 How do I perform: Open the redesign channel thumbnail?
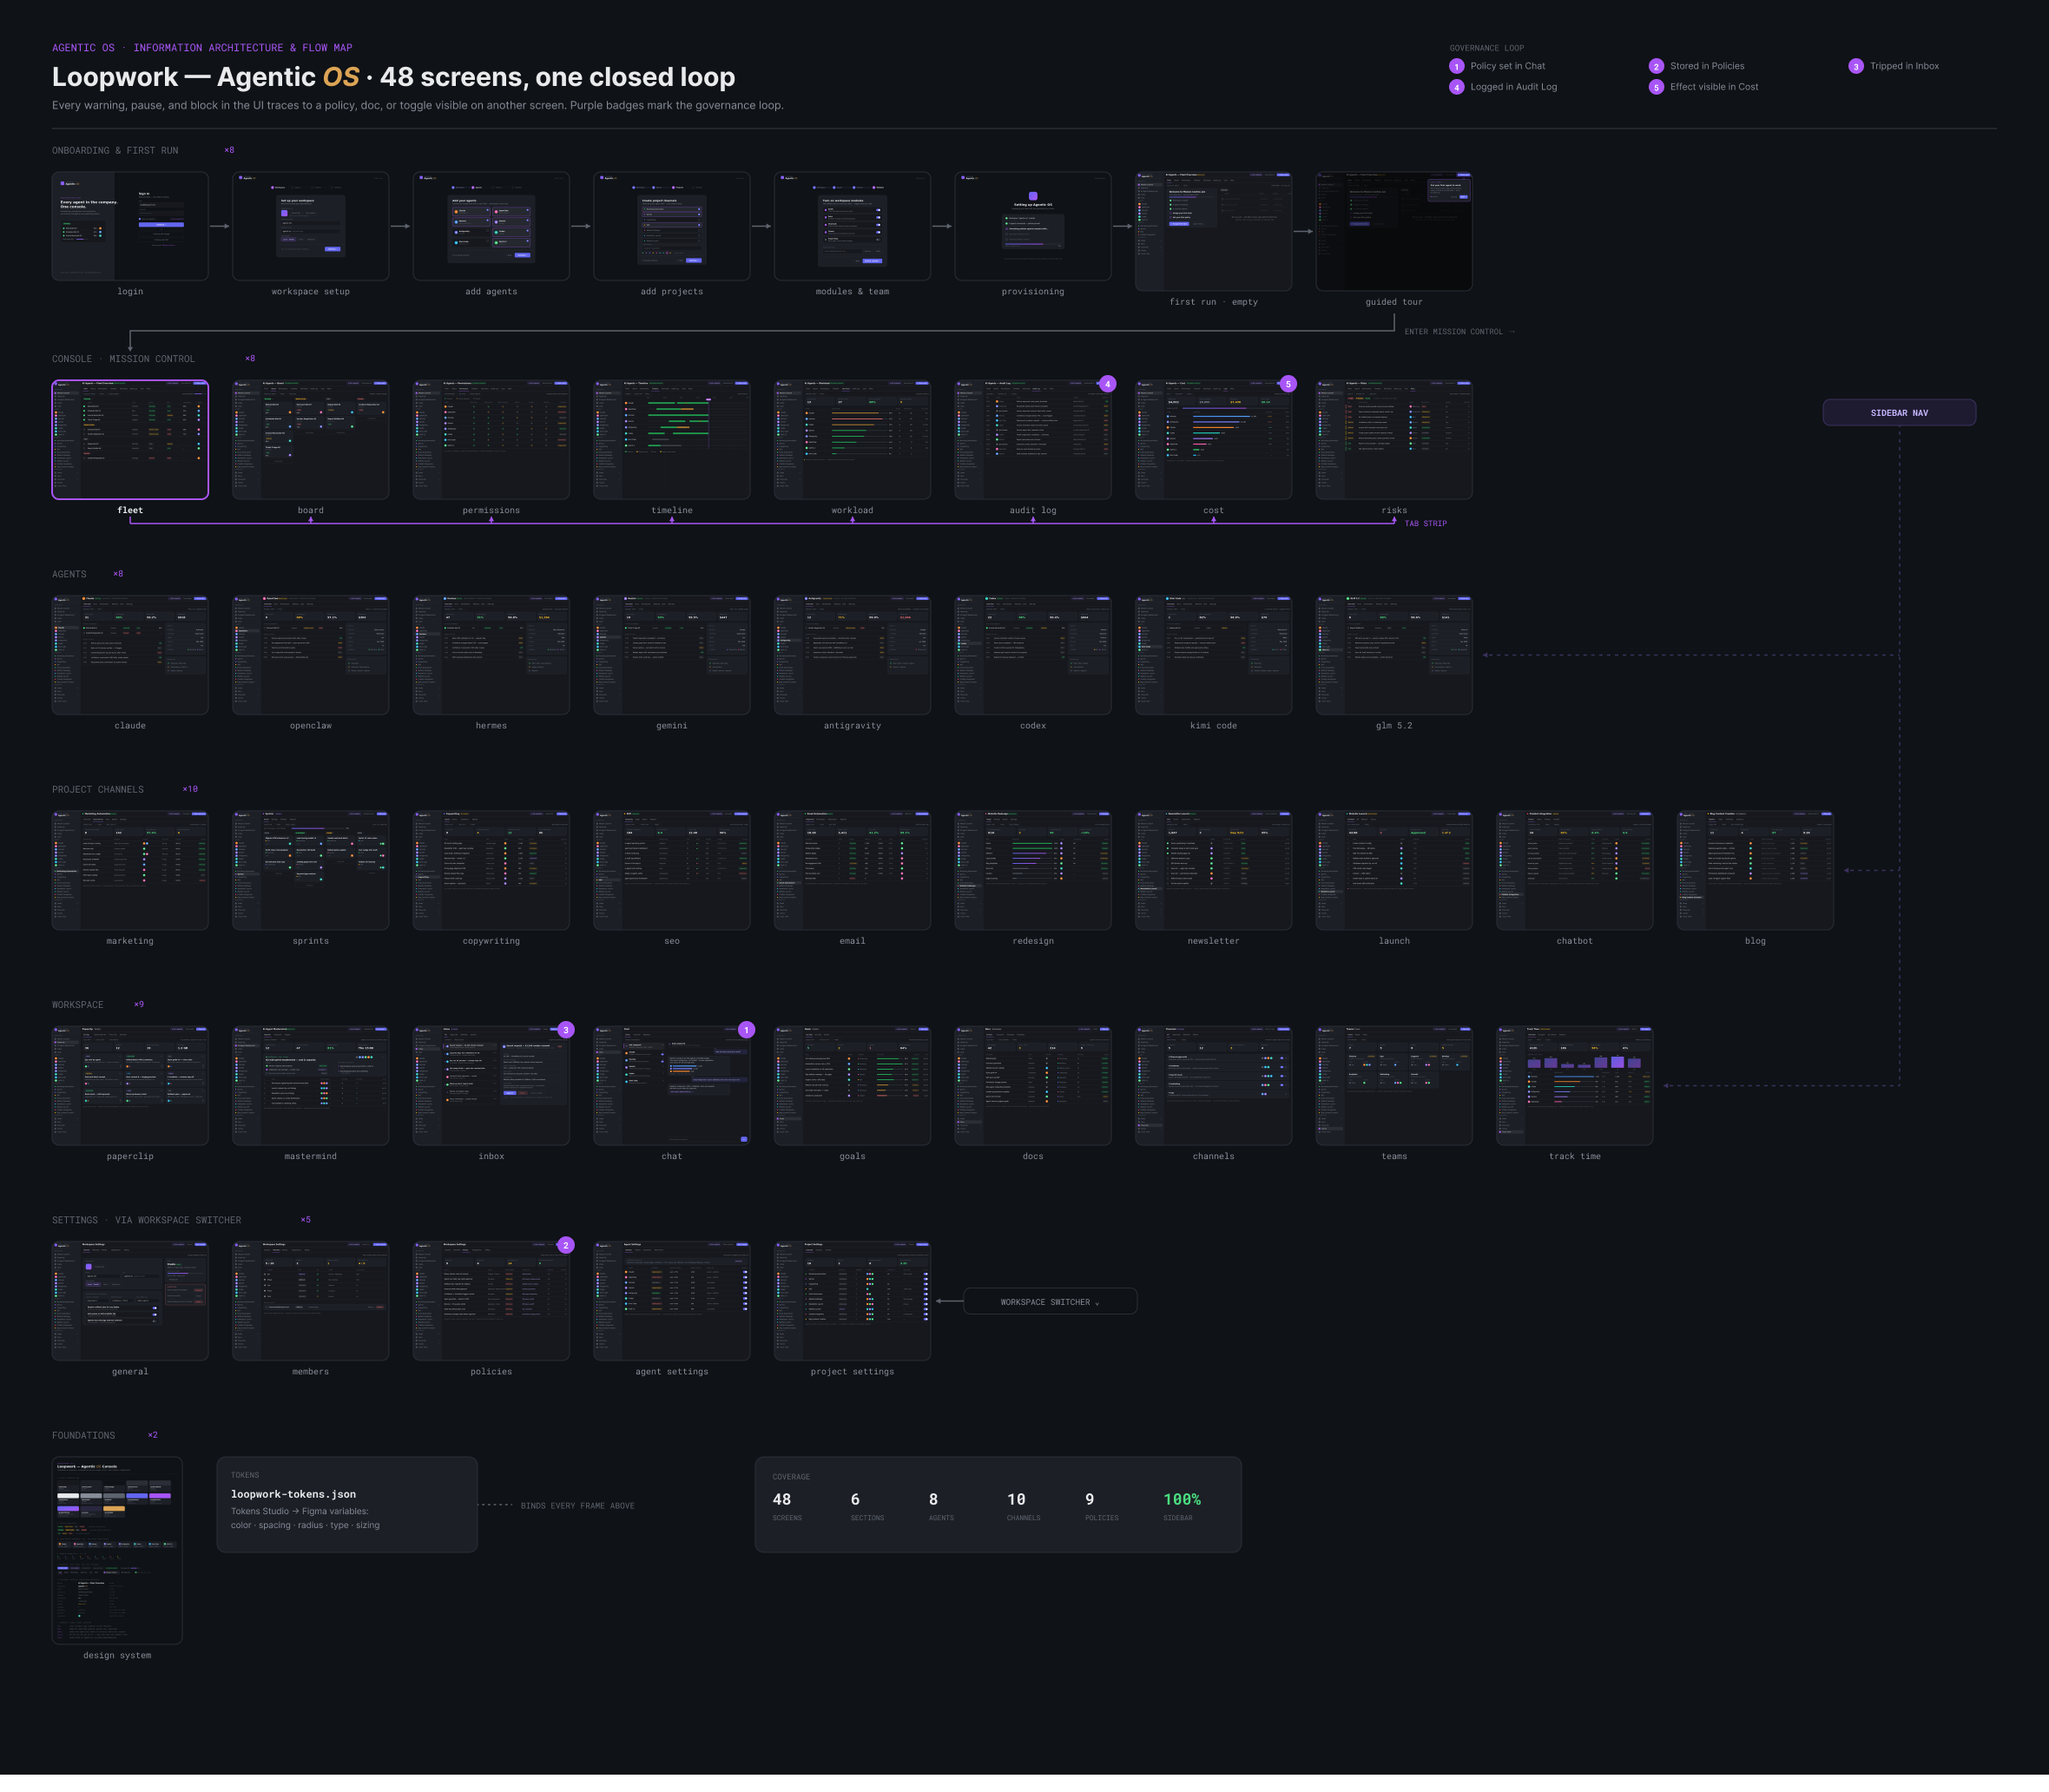(1033, 870)
